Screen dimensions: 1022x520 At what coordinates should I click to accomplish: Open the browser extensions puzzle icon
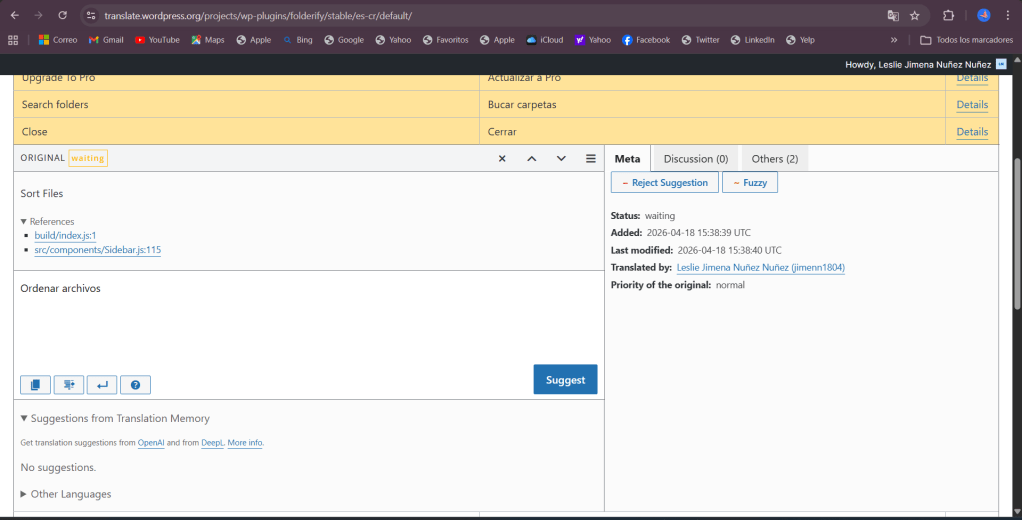click(948, 16)
